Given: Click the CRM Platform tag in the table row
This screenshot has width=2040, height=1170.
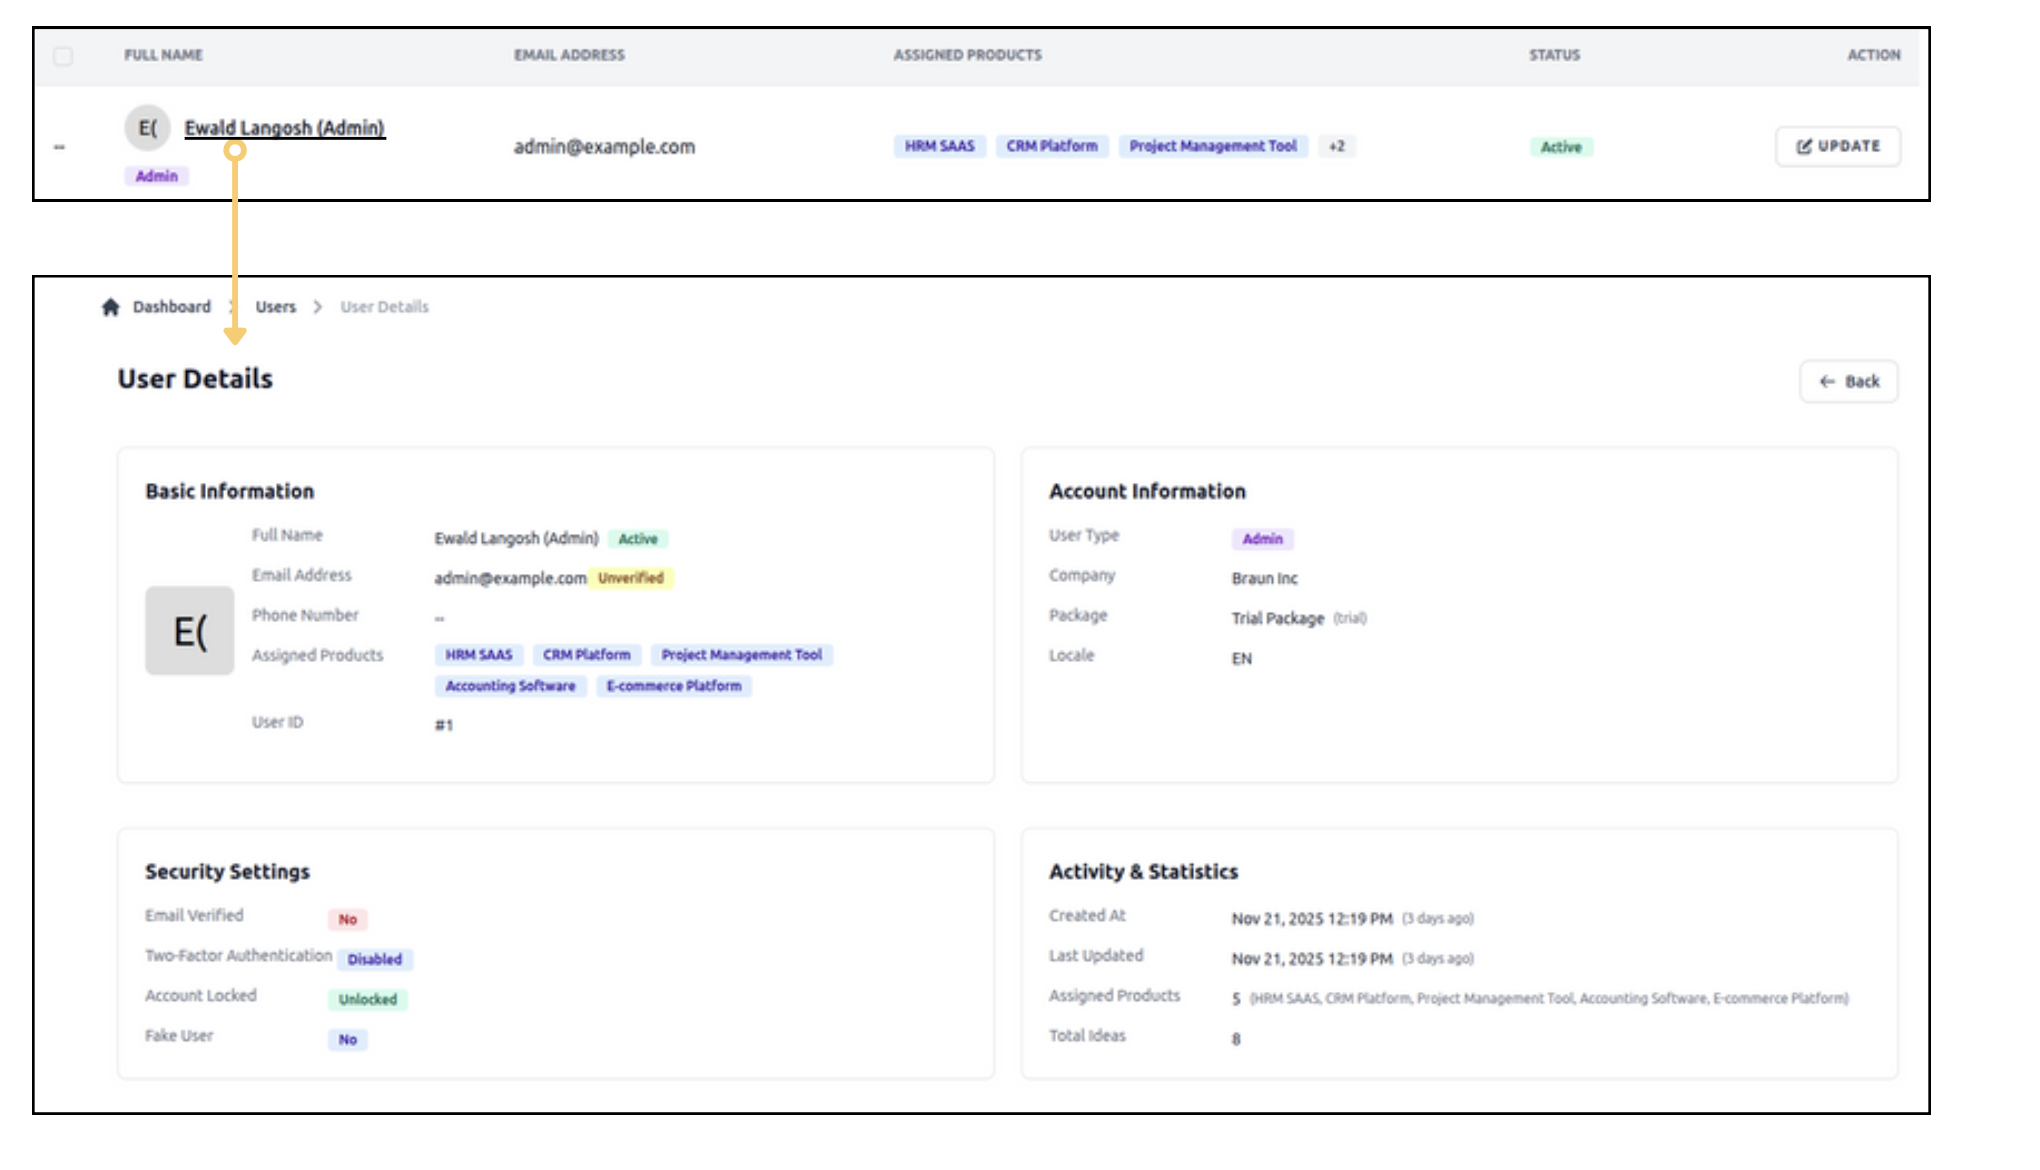Looking at the screenshot, I should [x=1051, y=146].
